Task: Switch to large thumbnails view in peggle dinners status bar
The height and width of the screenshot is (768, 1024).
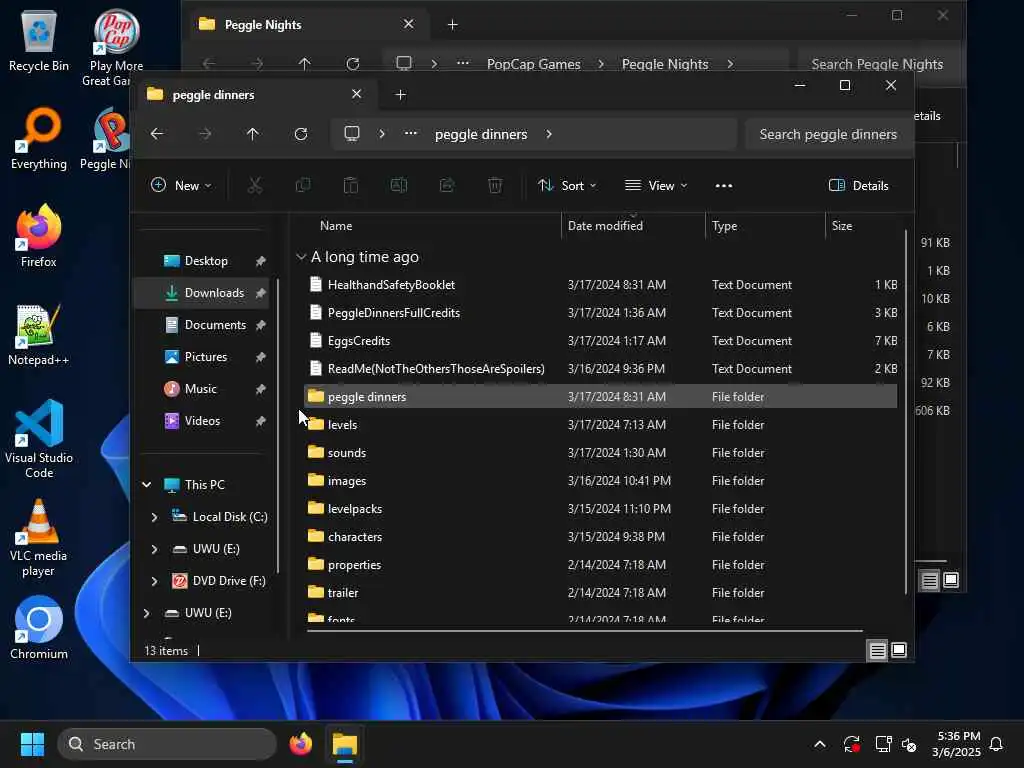Action: (899, 650)
